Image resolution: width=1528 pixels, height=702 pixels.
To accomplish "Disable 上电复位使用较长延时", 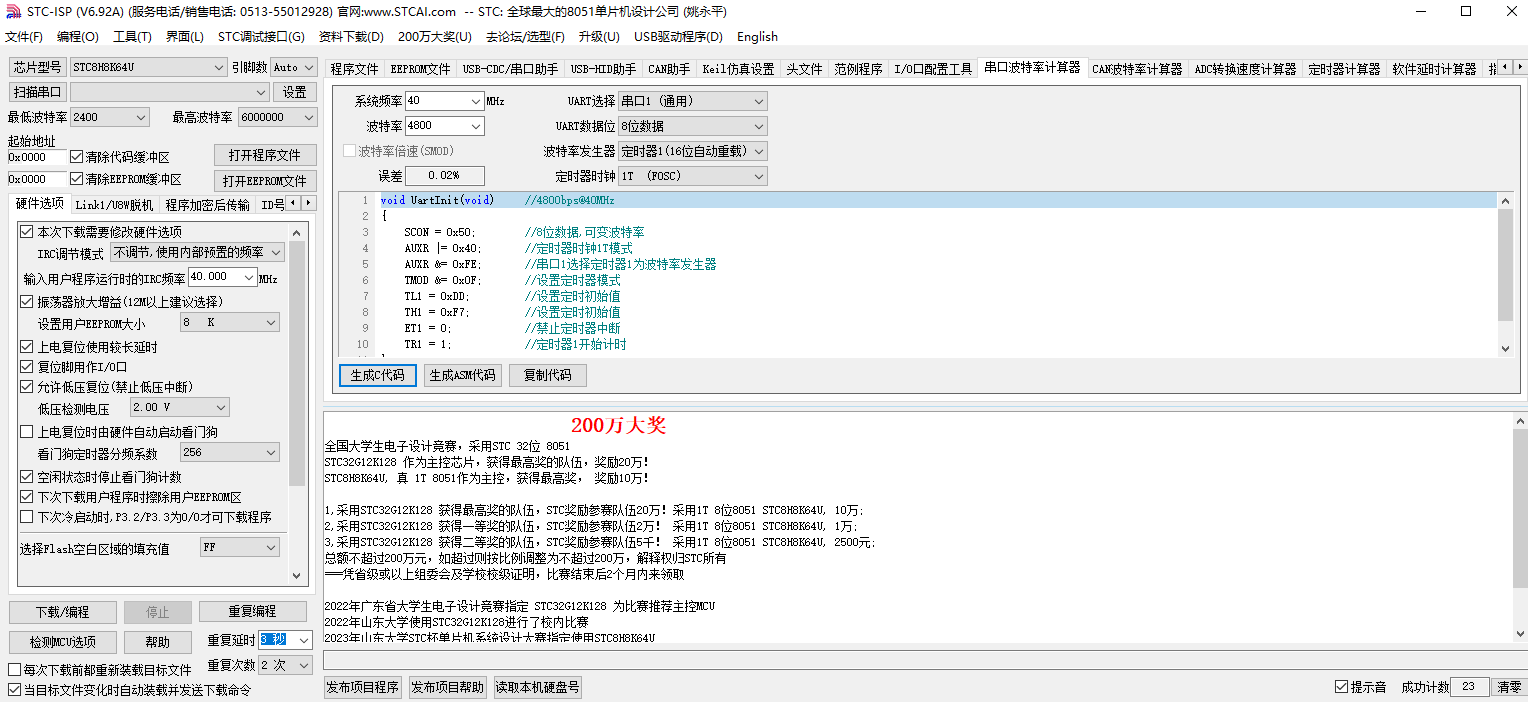I will (x=27, y=347).
